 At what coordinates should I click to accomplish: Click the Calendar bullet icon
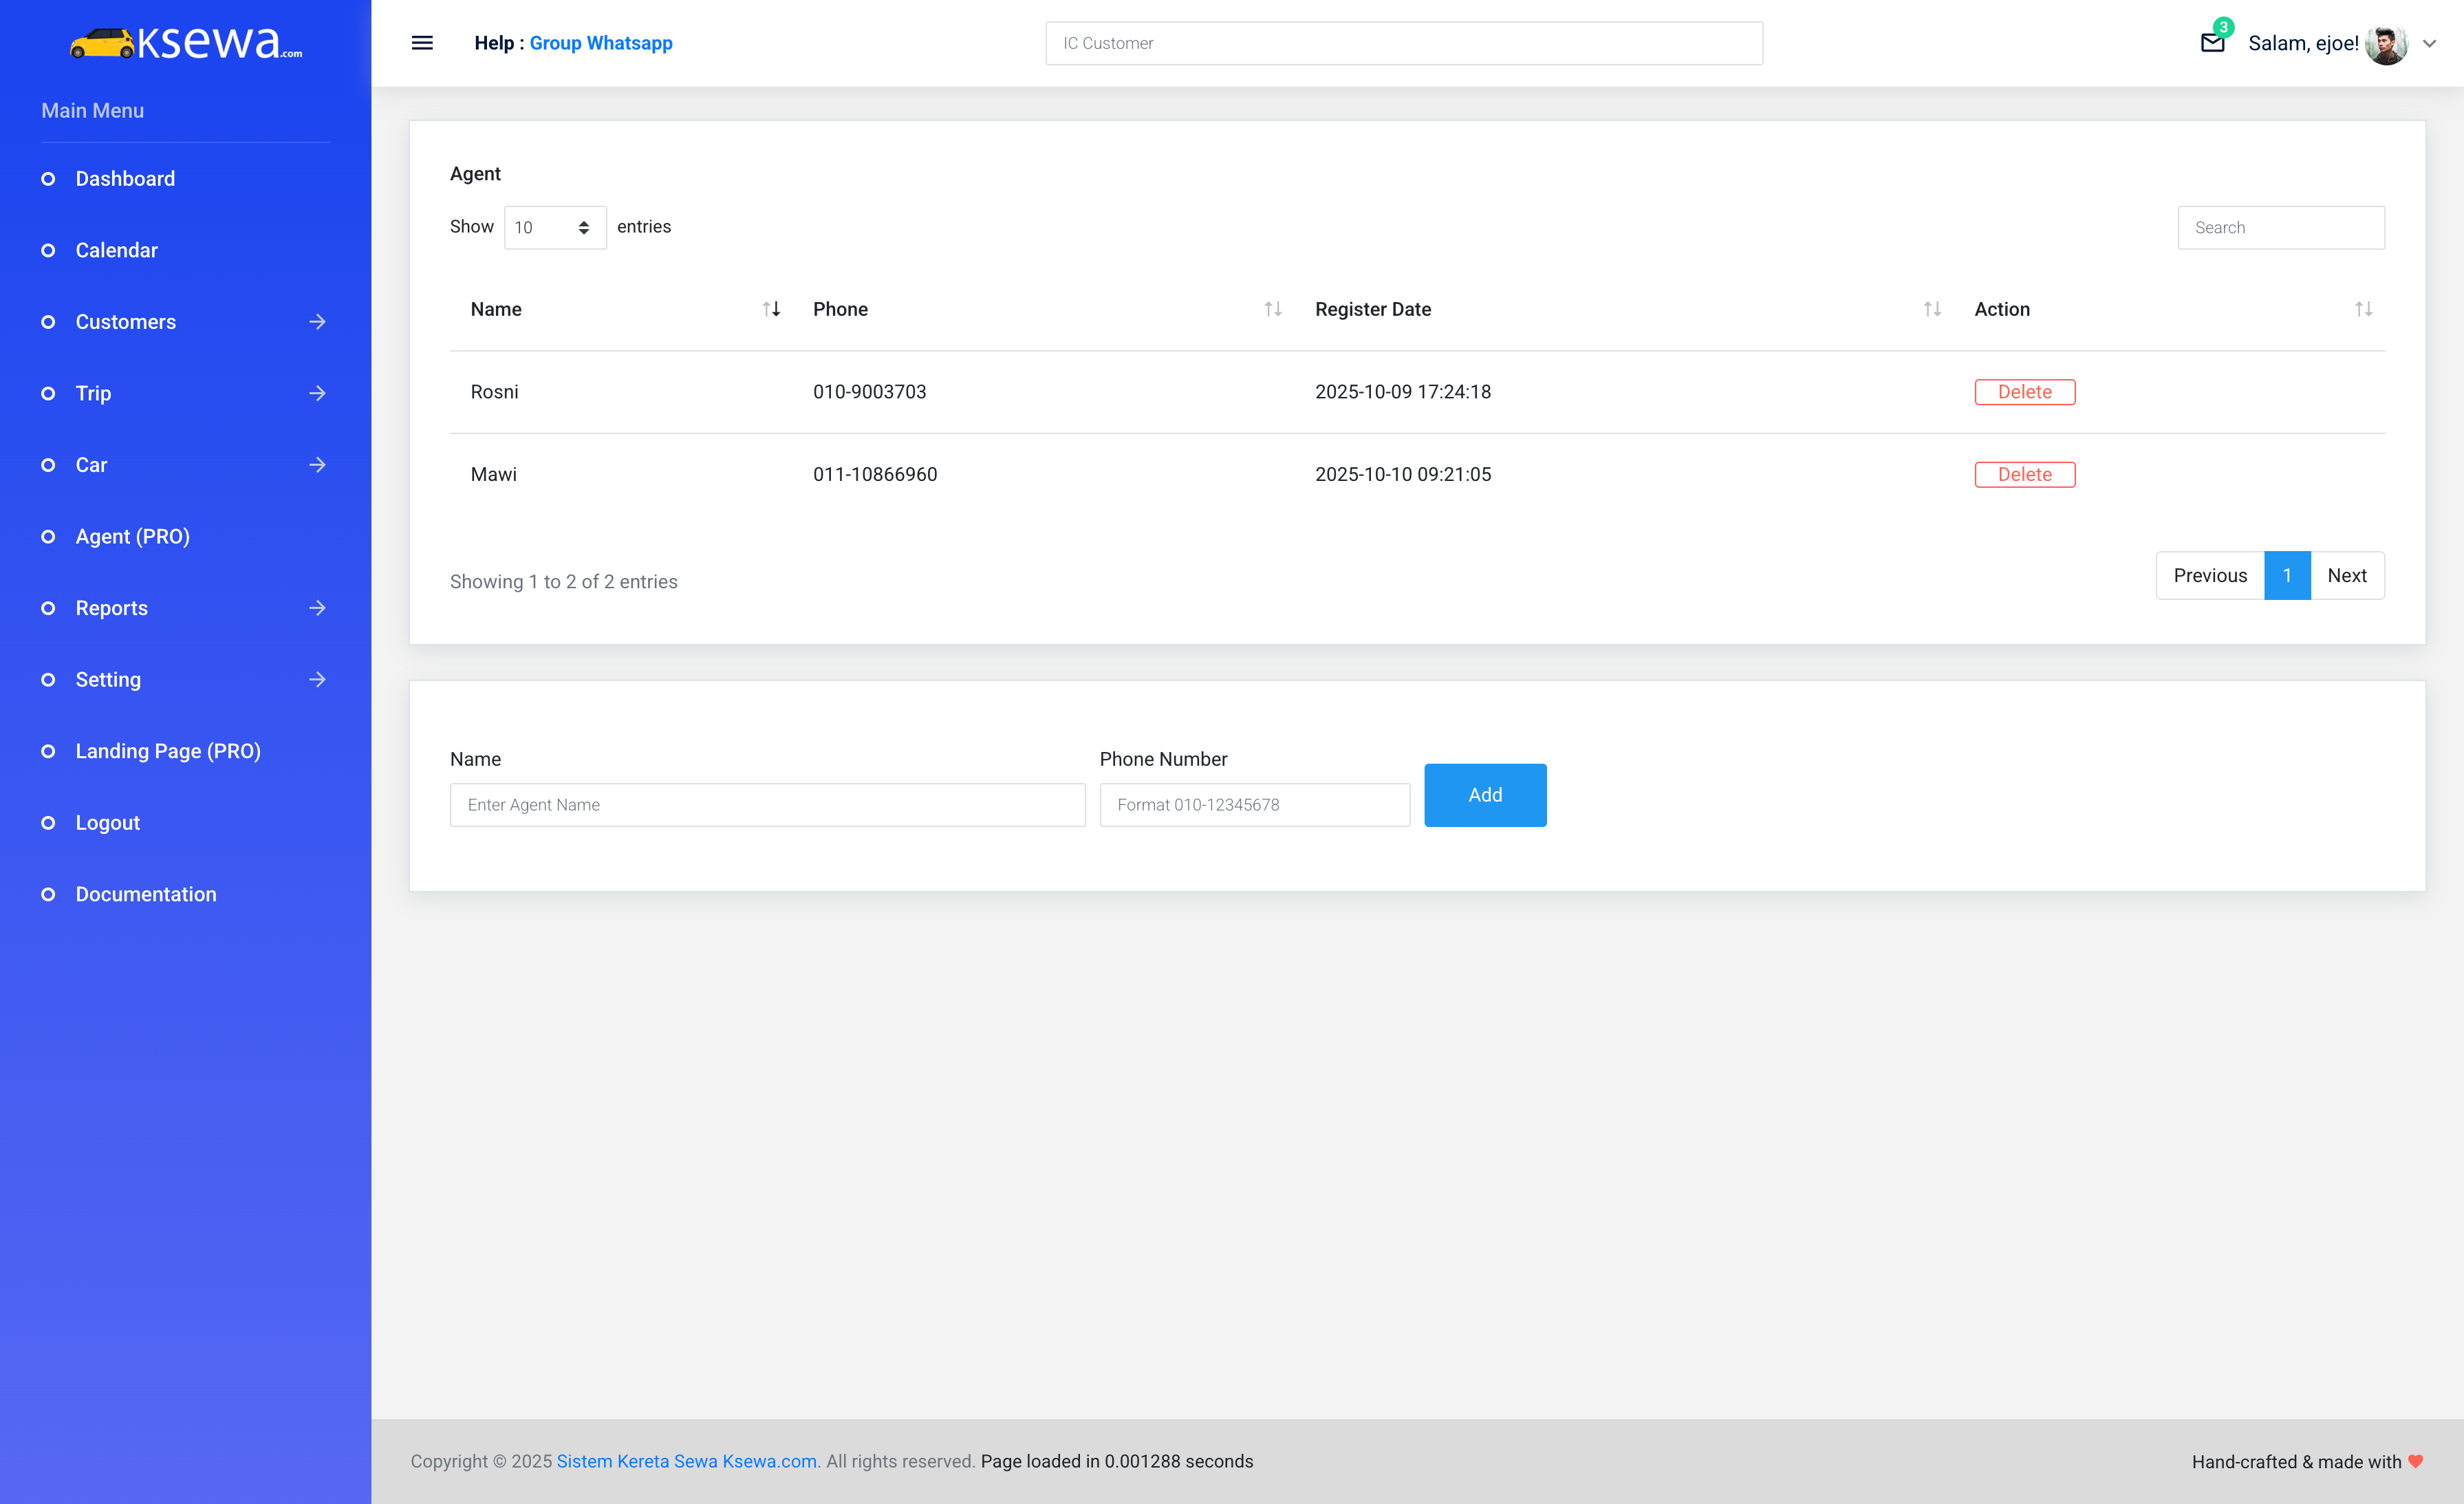tap(48, 250)
